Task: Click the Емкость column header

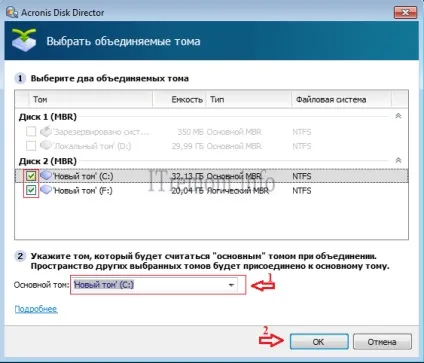Action: (179, 99)
